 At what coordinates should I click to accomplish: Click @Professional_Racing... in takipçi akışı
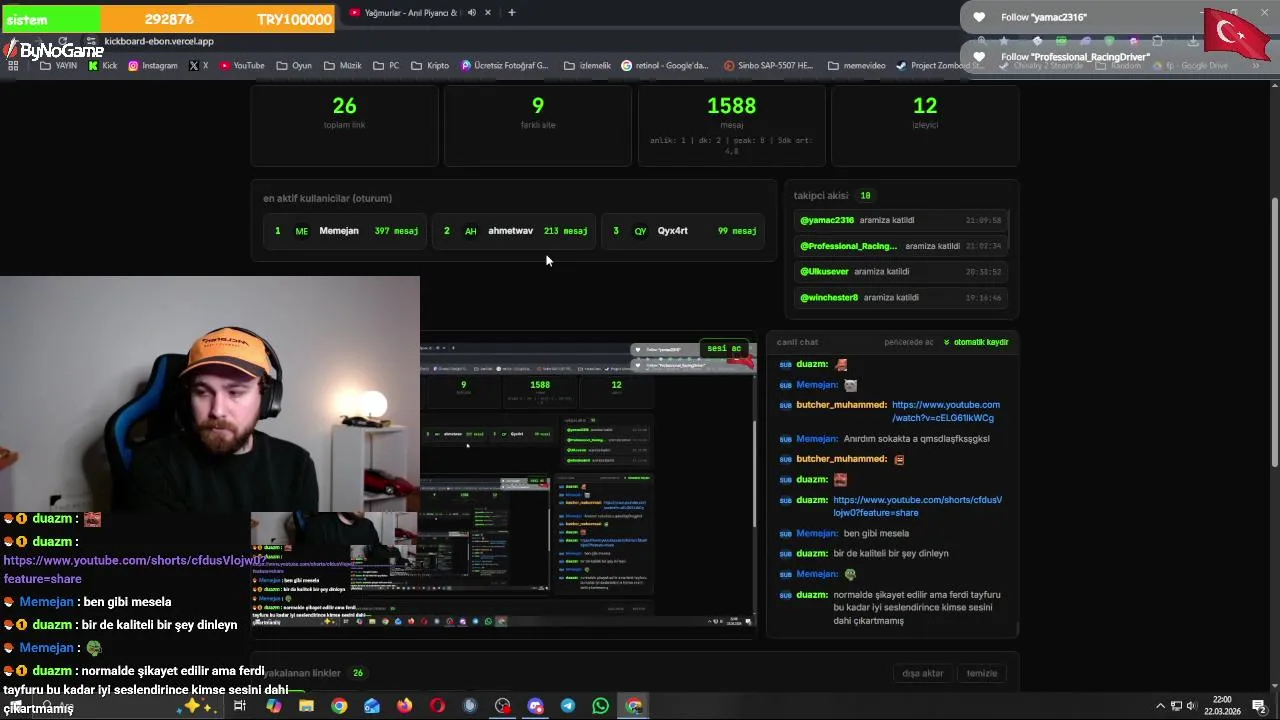pyautogui.click(x=849, y=246)
